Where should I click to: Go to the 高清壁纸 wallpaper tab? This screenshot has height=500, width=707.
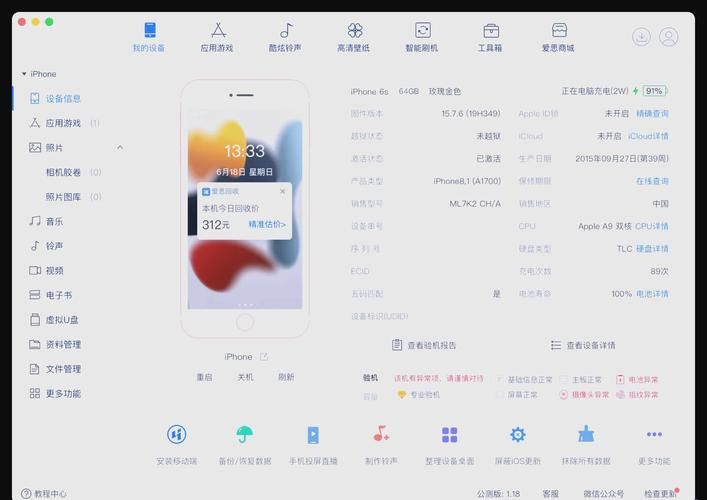point(354,37)
